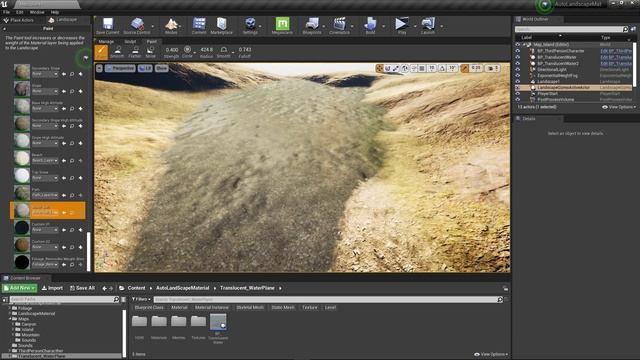This screenshot has width=640, height=360.
Task: Open Beach layer info dropdown
Action: coord(45,161)
